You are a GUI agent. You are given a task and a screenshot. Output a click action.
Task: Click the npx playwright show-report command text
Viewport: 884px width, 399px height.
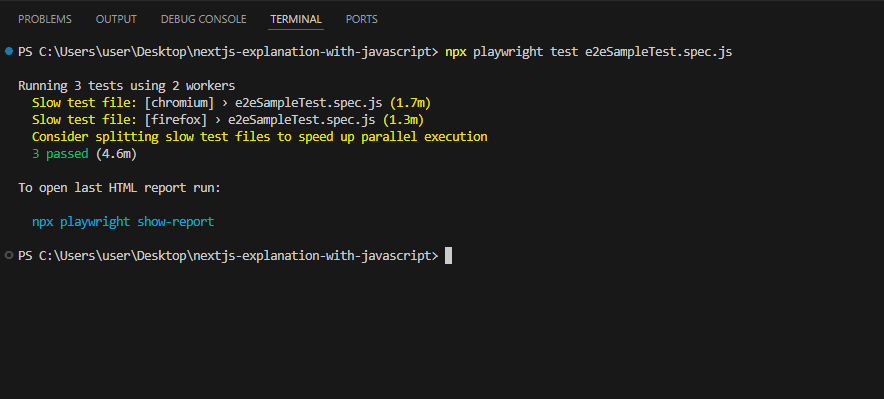123,222
